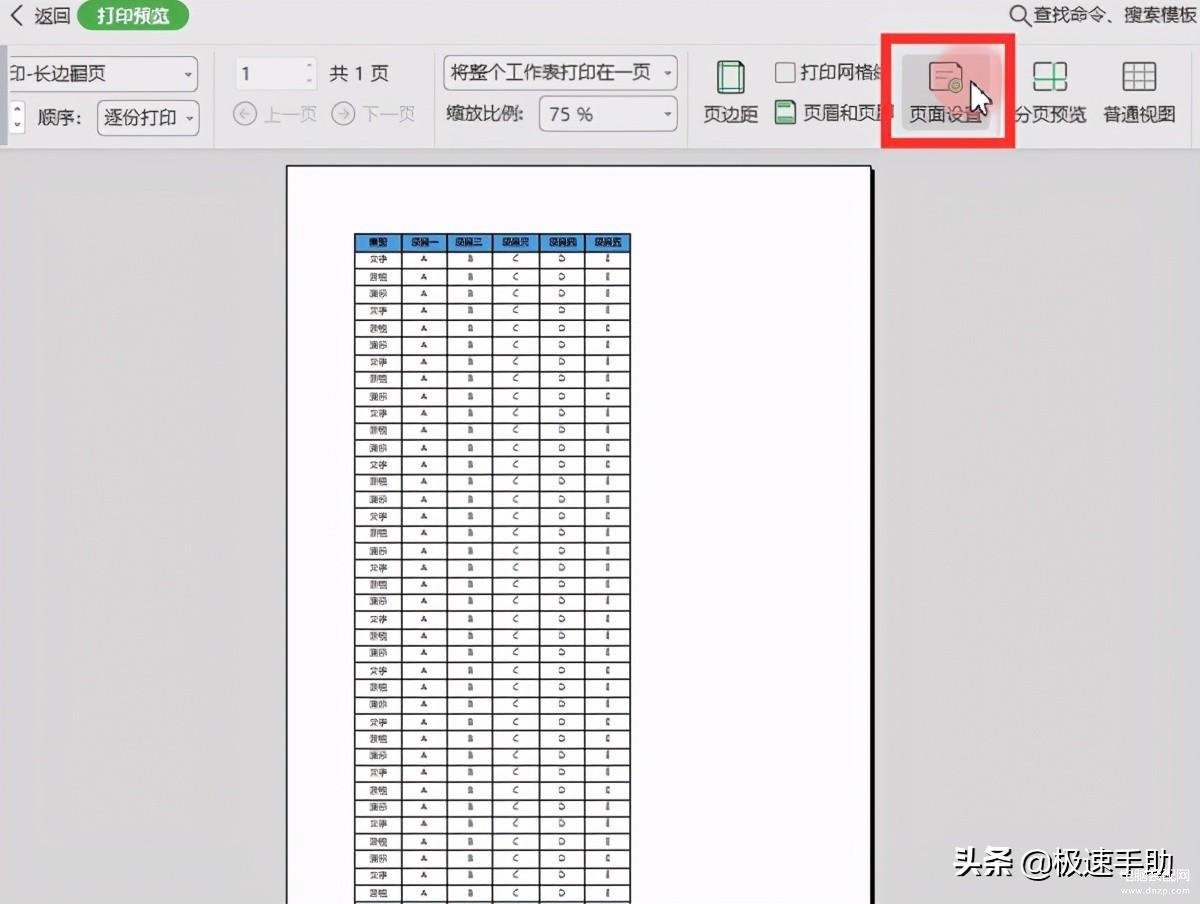Open the 将整个工作表打印在一页 scaling dropdown
The width and height of the screenshot is (1200, 904).
point(560,72)
